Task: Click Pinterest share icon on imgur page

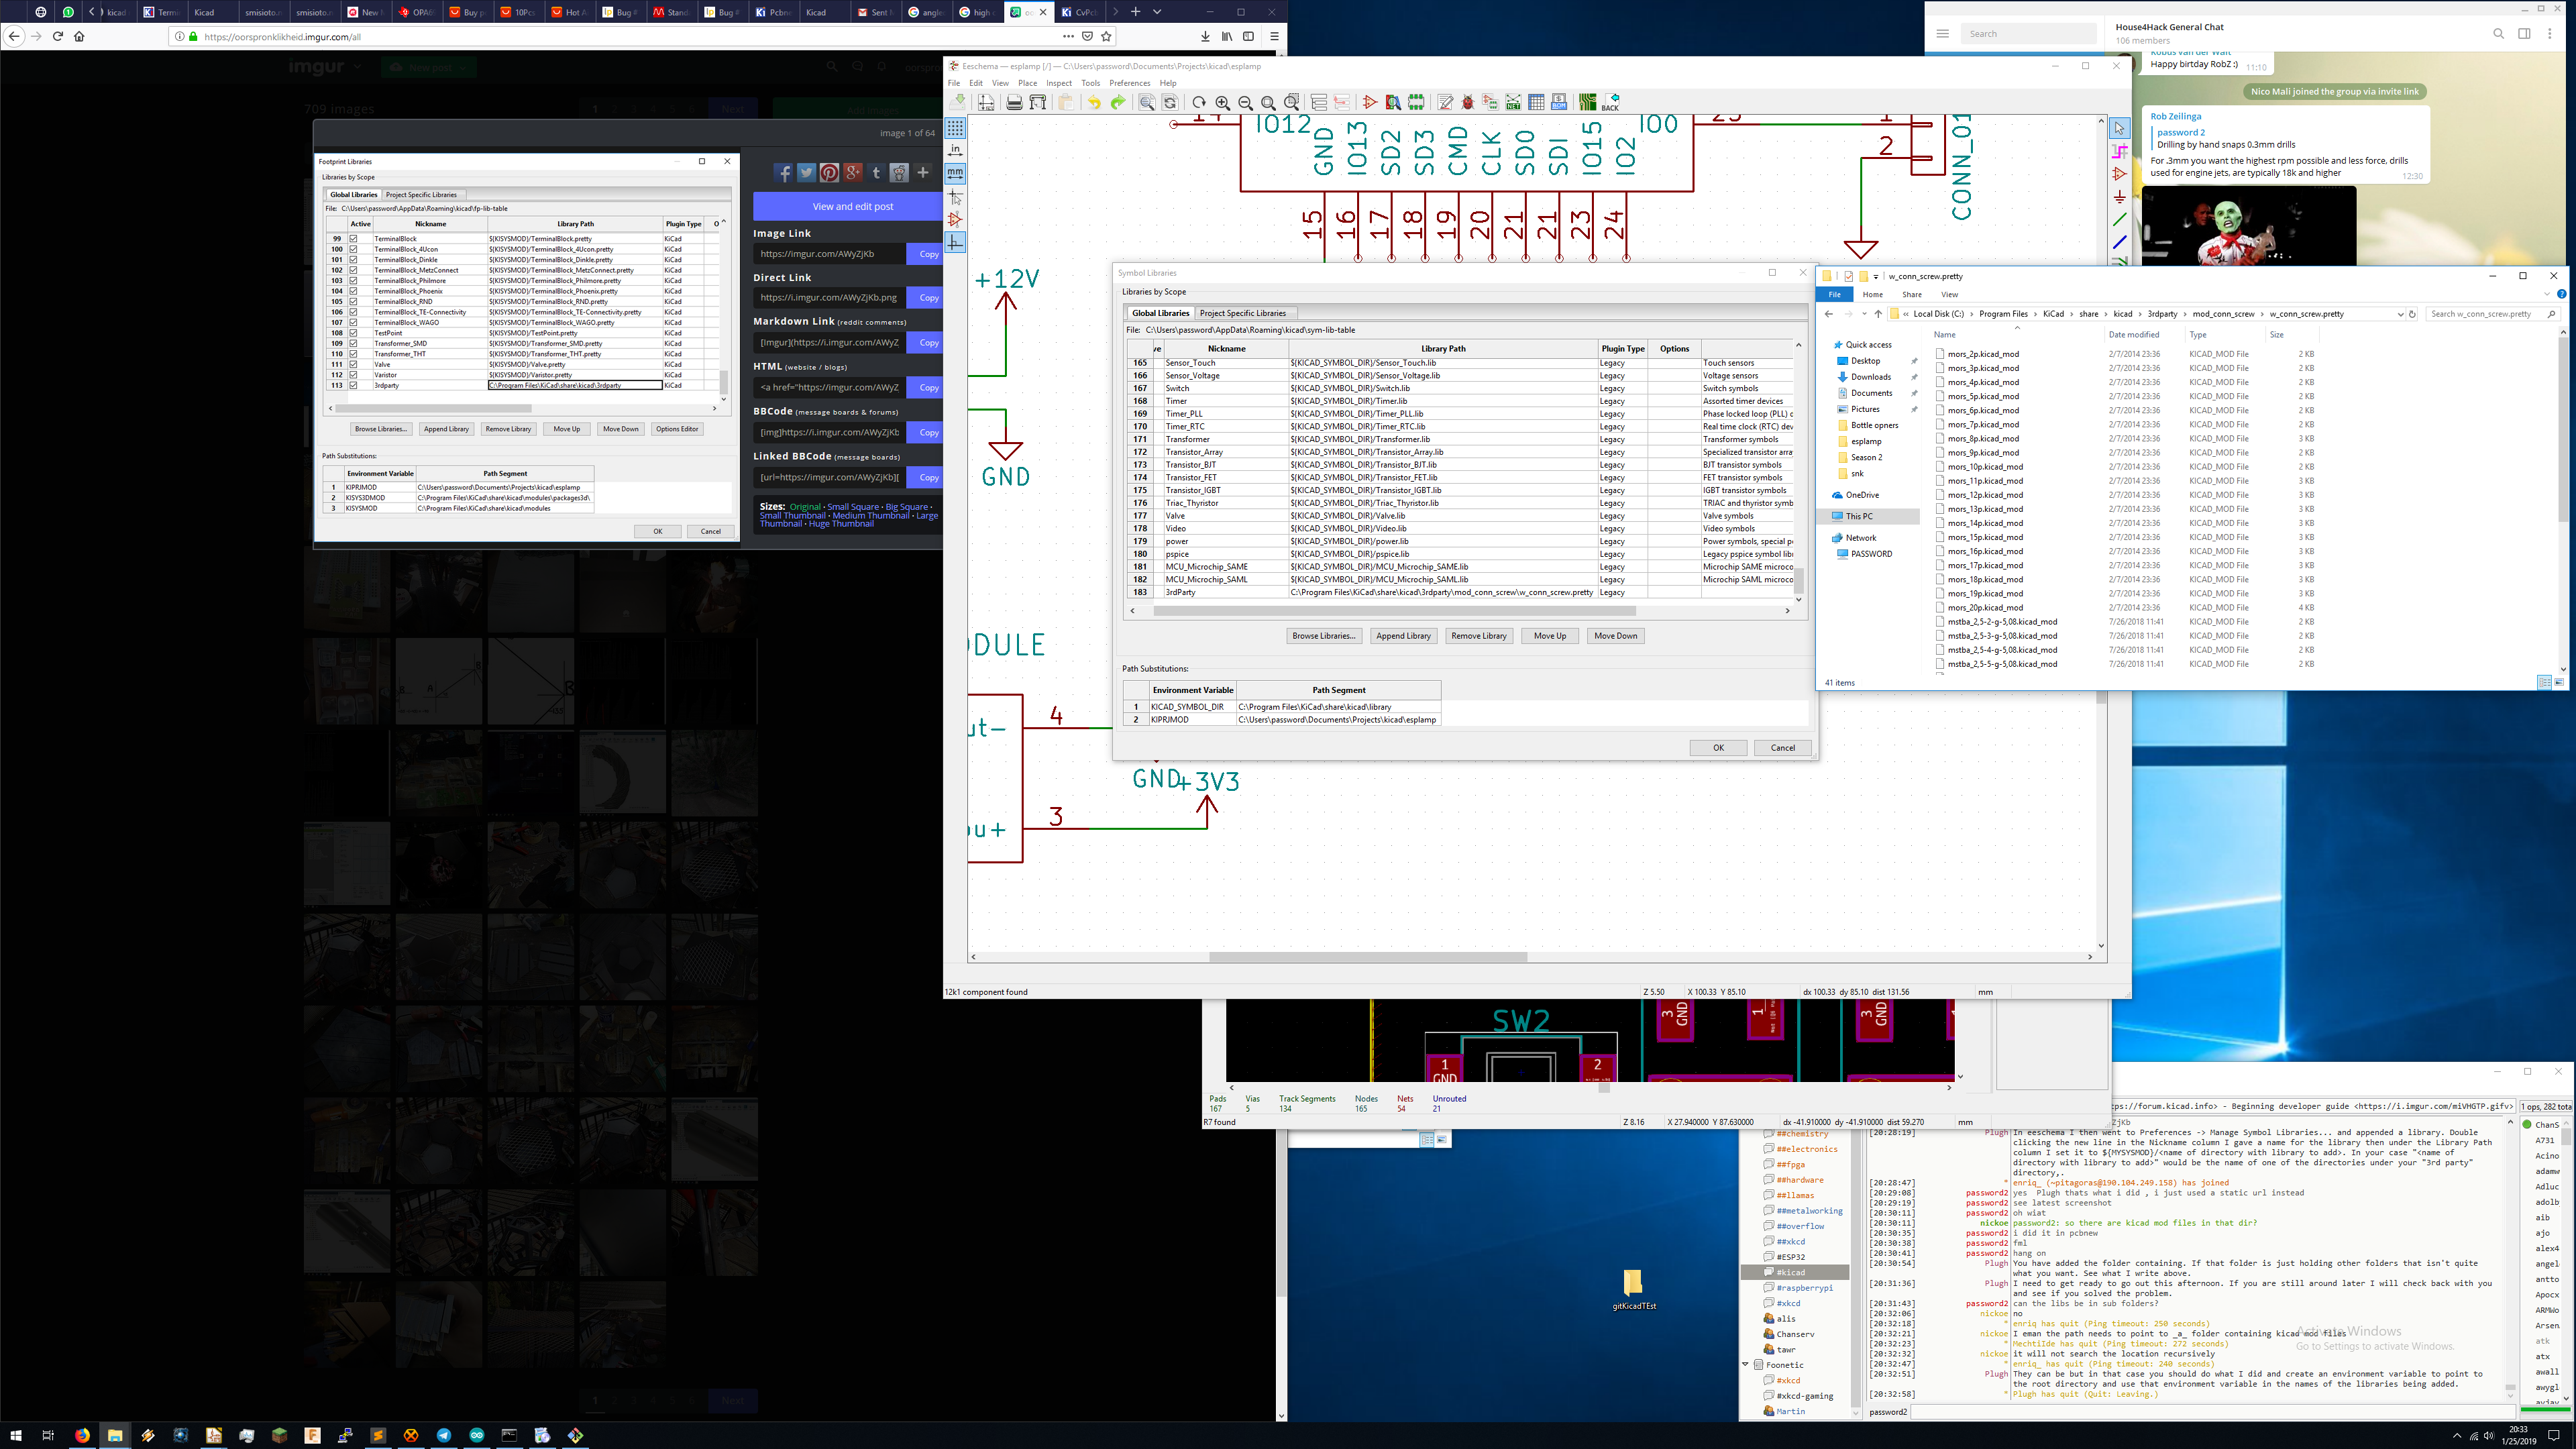Action: 829,173
